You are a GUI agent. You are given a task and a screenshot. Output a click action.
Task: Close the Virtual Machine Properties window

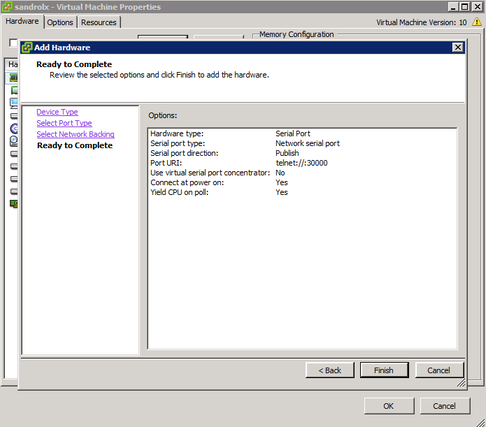click(477, 7)
